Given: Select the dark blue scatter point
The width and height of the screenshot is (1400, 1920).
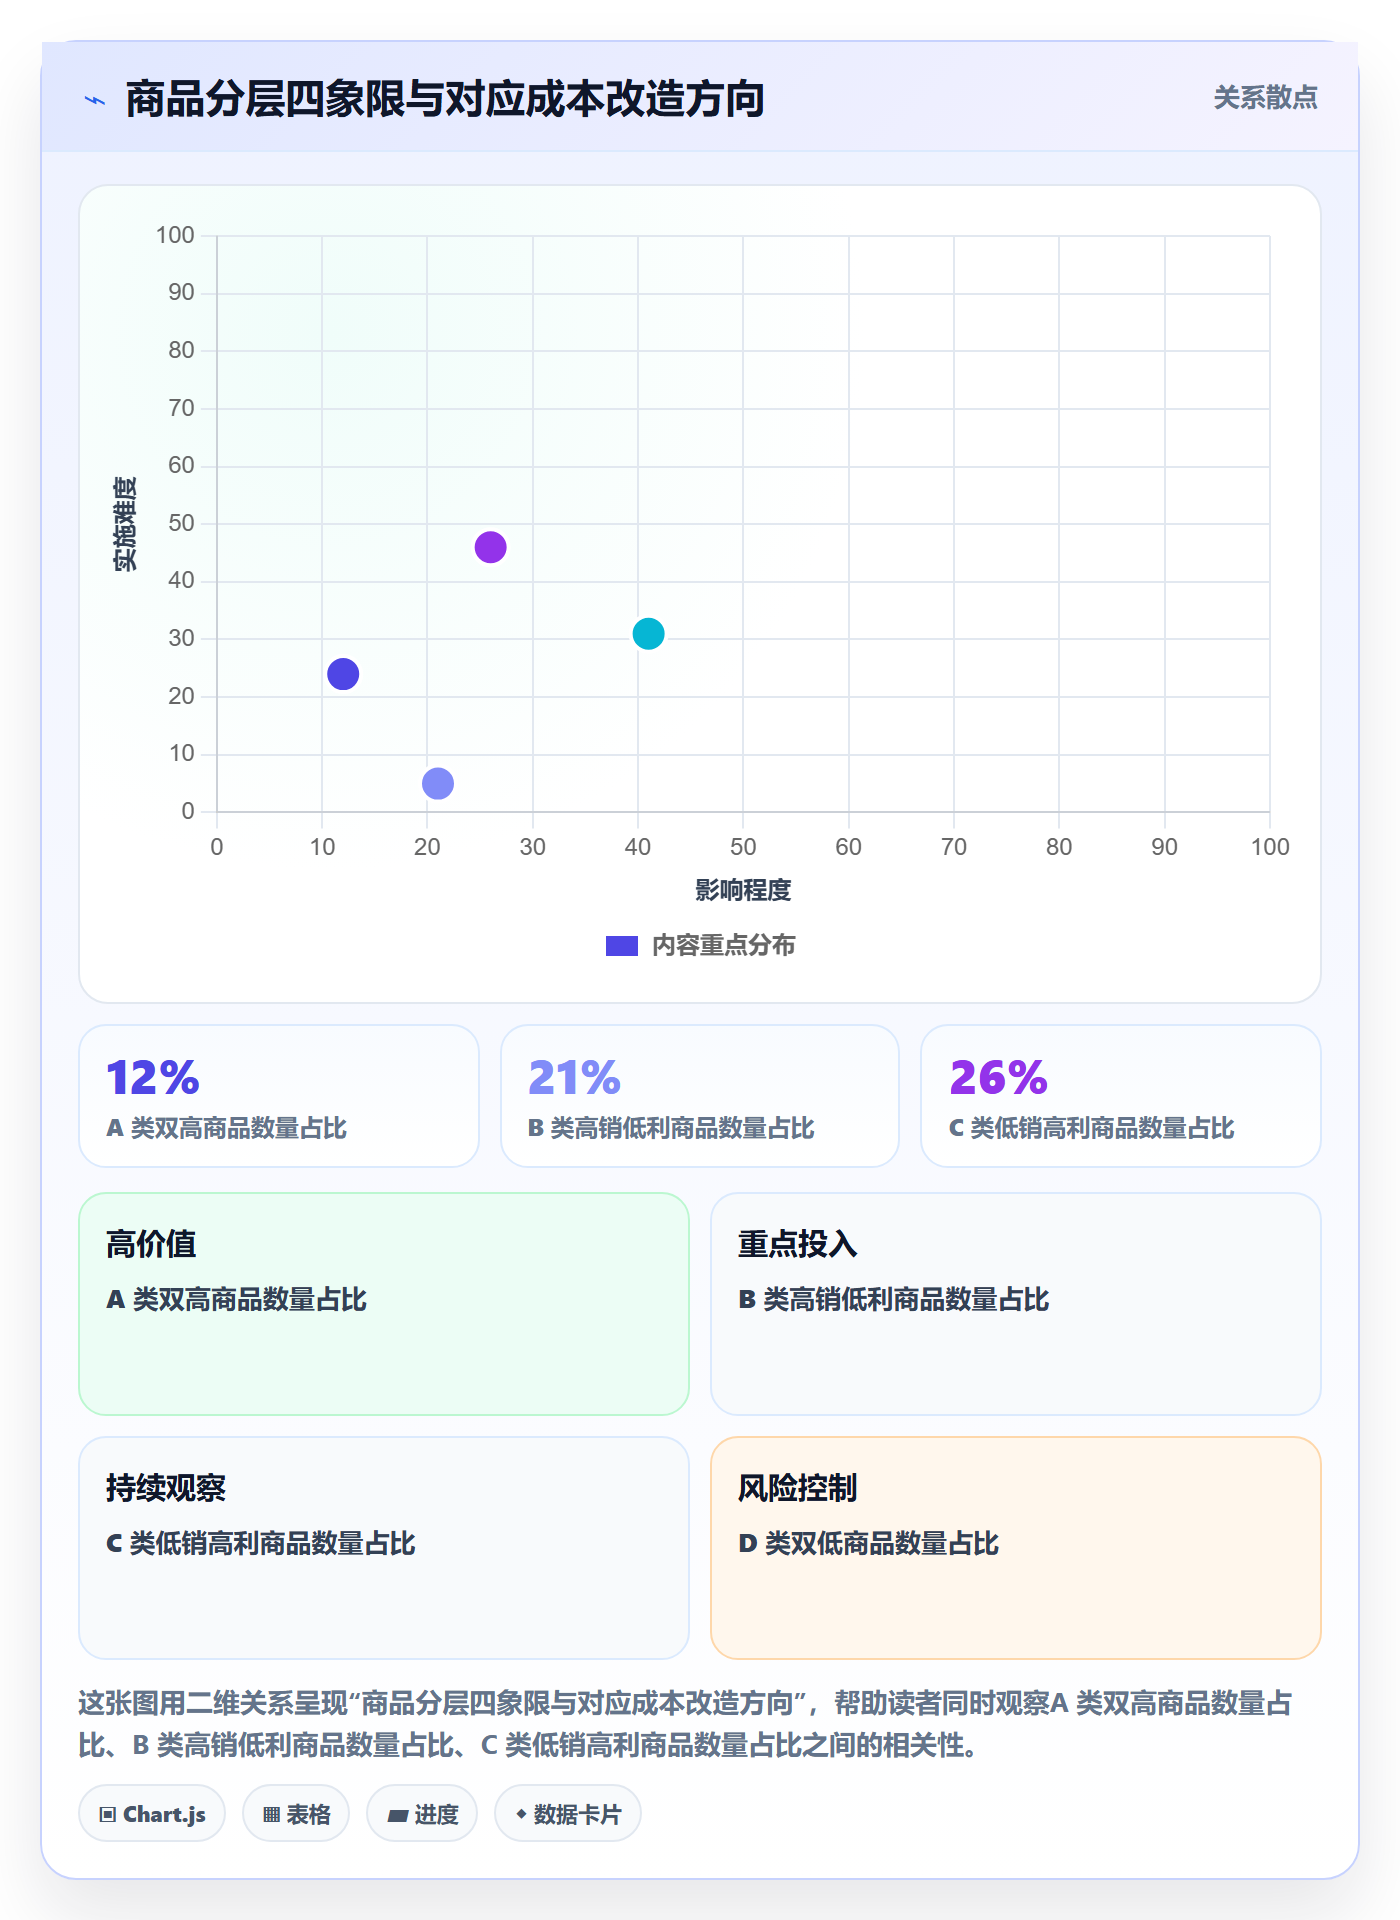Looking at the screenshot, I should pyautogui.click(x=343, y=674).
